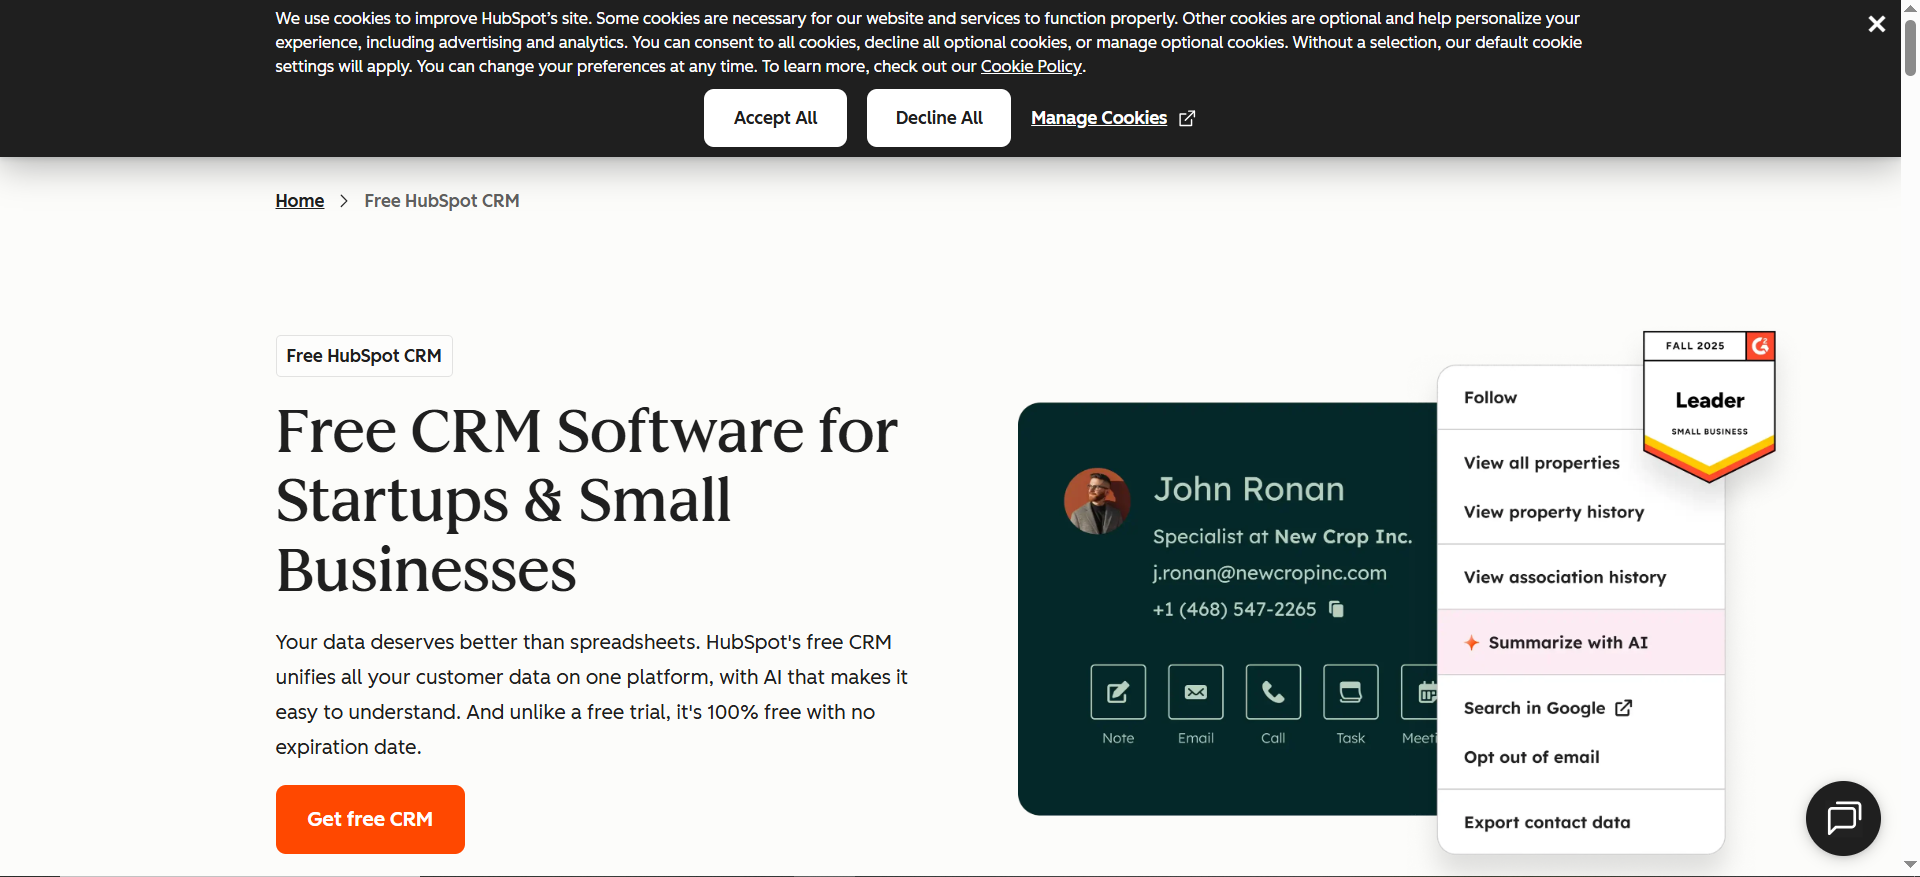
Task: Click the John Ronan contact name
Action: coord(1249,489)
